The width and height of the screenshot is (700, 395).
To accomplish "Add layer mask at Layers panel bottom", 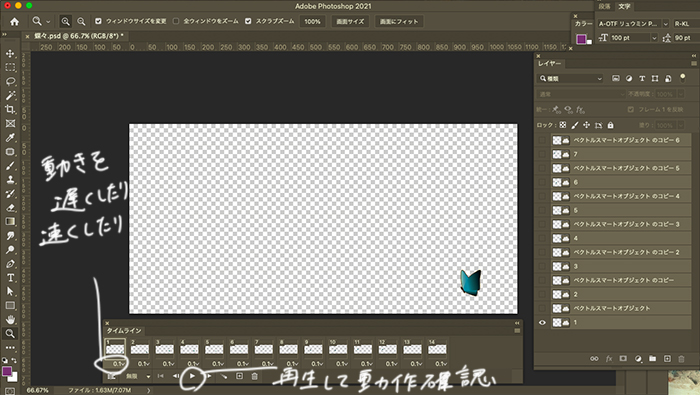I will coord(623,358).
